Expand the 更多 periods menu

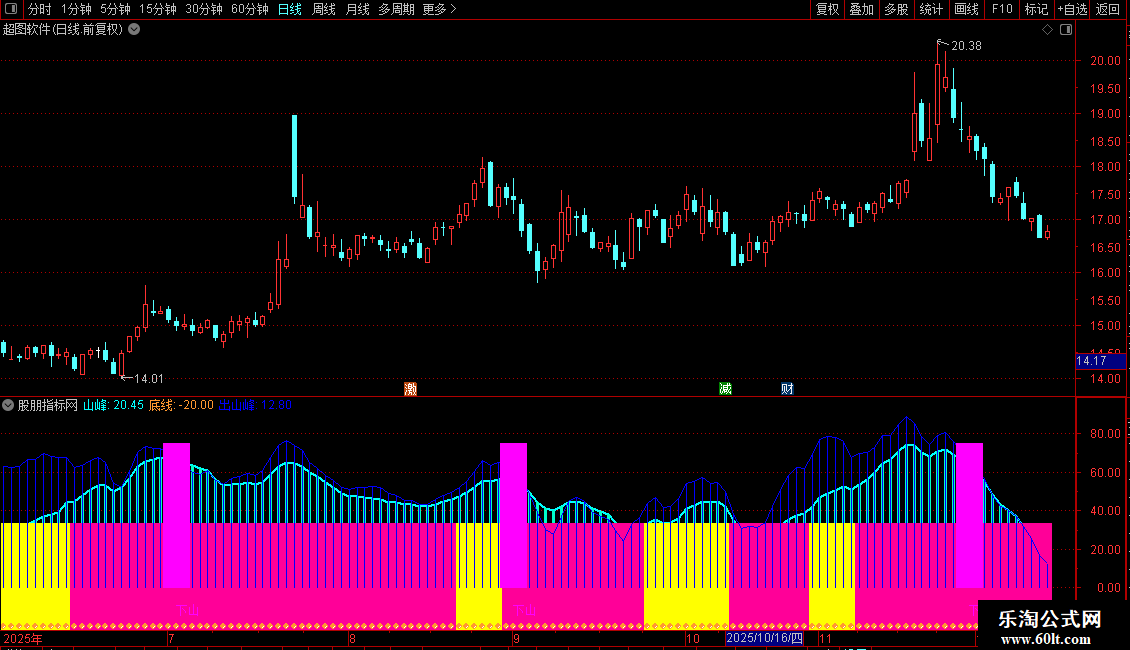pyautogui.click(x=440, y=9)
